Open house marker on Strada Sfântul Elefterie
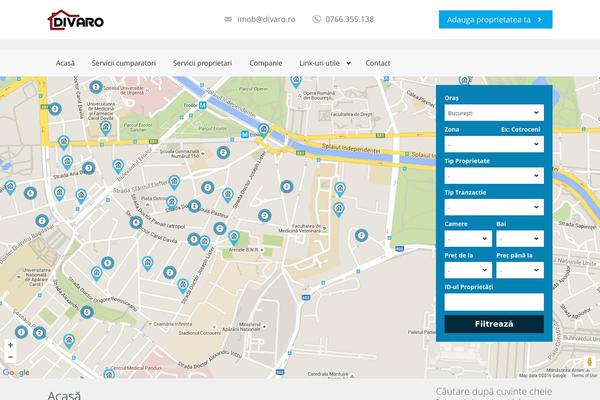This screenshot has height=400, width=600. click(174, 182)
